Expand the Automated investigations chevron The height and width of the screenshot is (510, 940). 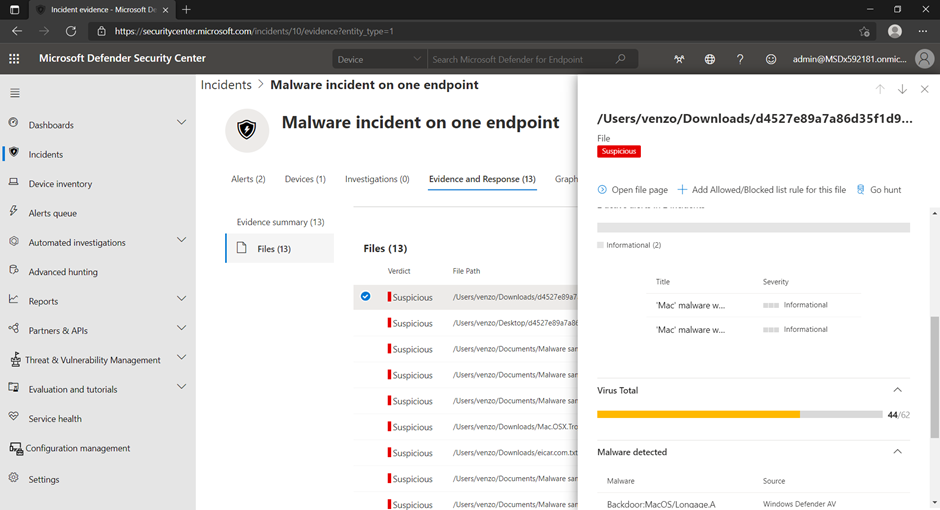181,240
